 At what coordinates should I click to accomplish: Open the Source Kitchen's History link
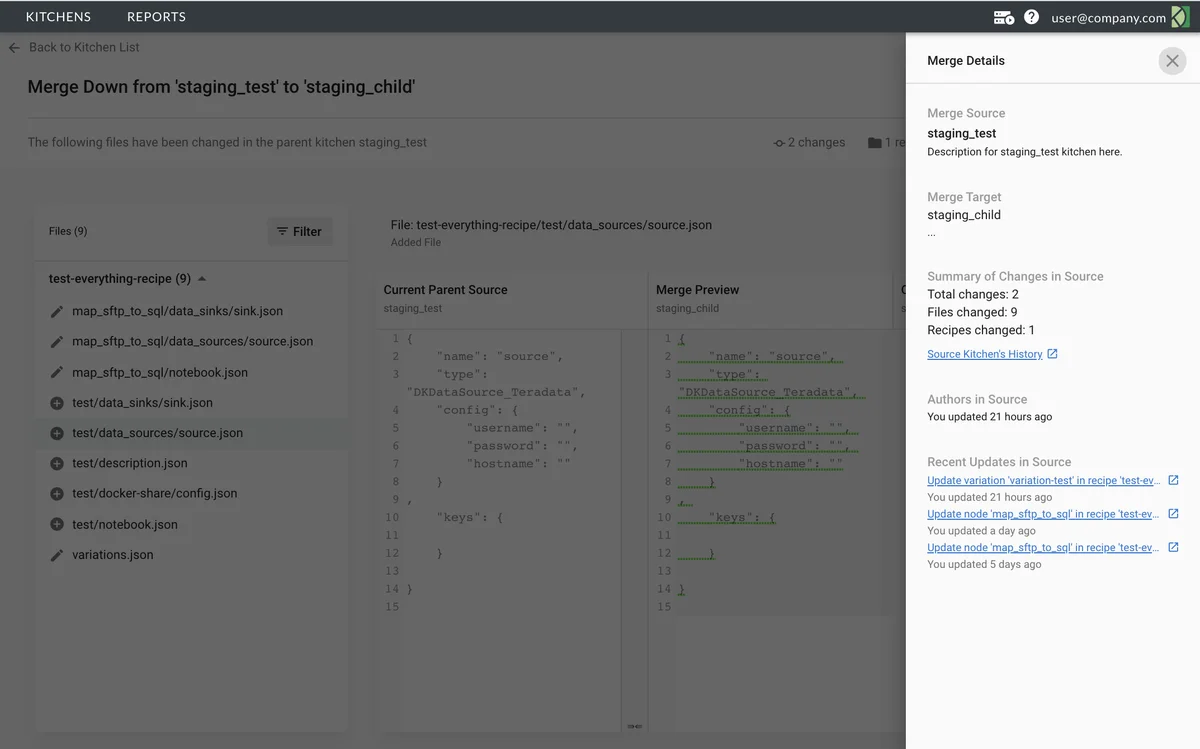[x=984, y=354]
